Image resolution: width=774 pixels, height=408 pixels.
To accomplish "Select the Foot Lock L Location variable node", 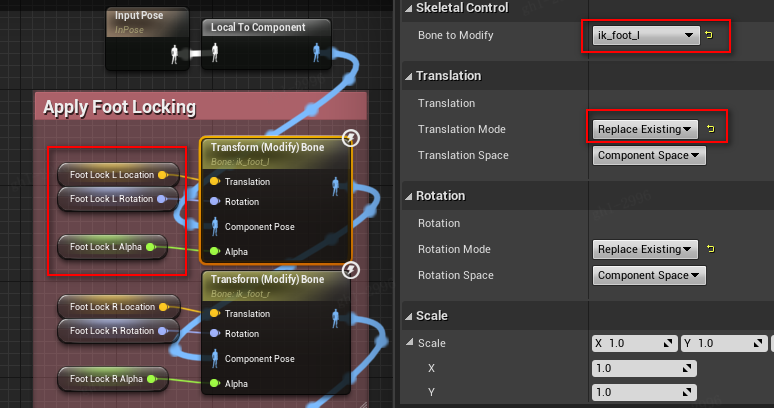I will (113, 175).
